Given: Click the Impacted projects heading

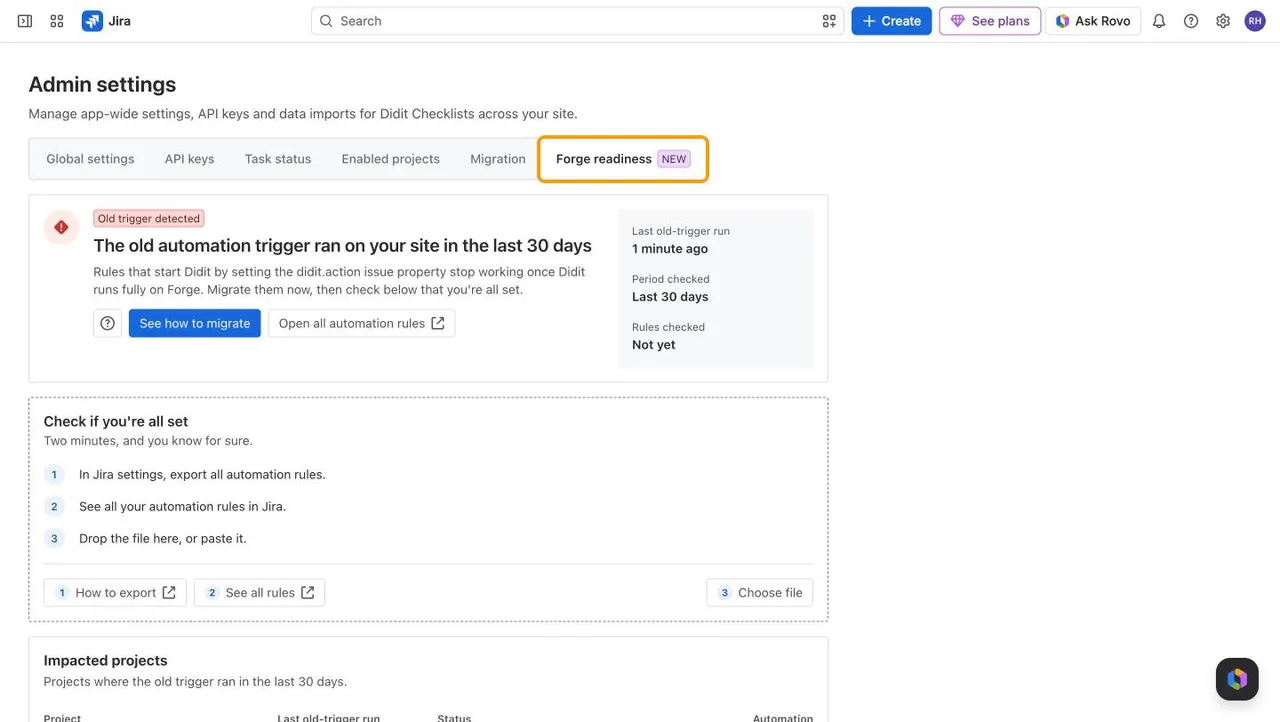Looking at the screenshot, I should pos(106,660).
